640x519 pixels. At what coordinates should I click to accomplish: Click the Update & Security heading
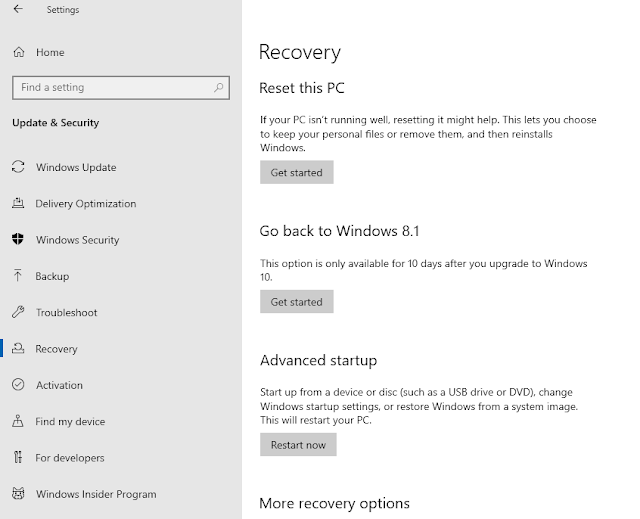coord(56,122)
